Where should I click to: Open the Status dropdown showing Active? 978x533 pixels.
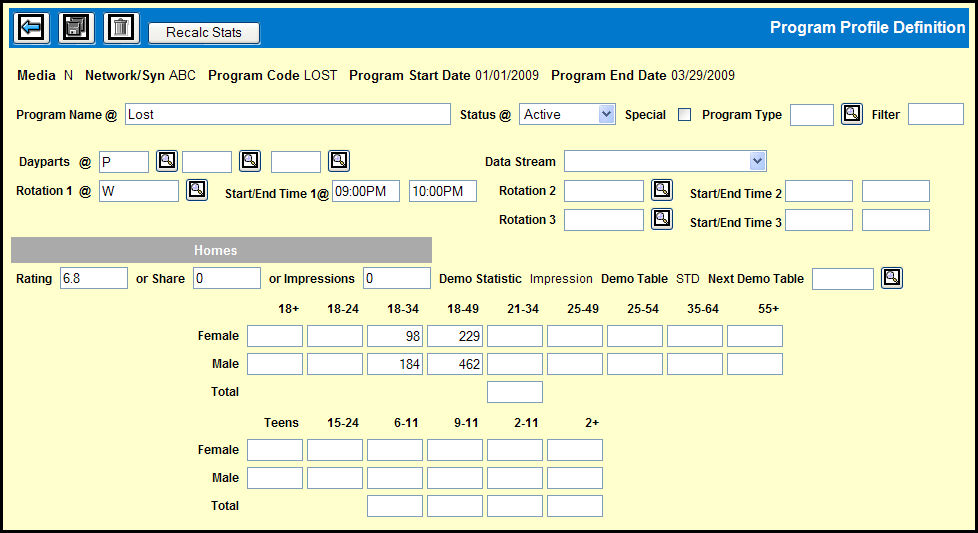pyautogui.click(x=567, y=115)
